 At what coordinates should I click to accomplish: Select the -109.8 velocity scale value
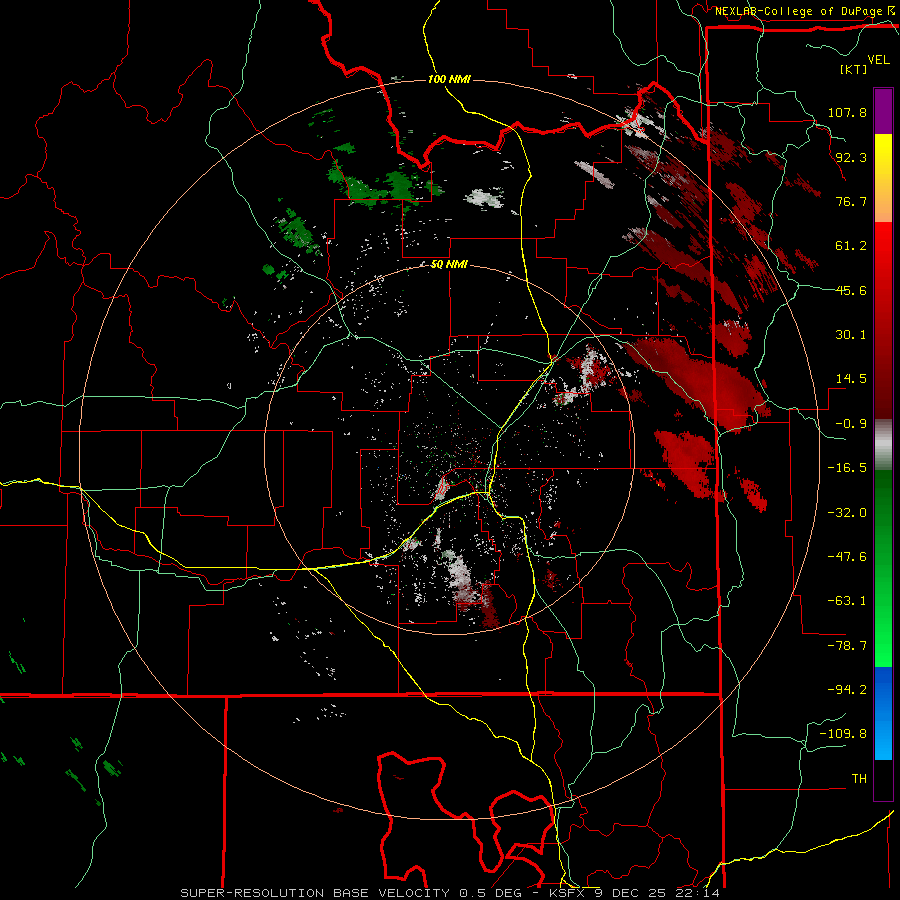(843, 734)
